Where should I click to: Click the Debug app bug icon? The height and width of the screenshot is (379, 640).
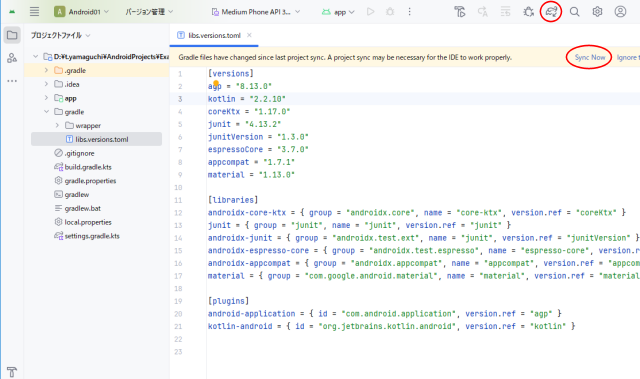tap(390, 12)
